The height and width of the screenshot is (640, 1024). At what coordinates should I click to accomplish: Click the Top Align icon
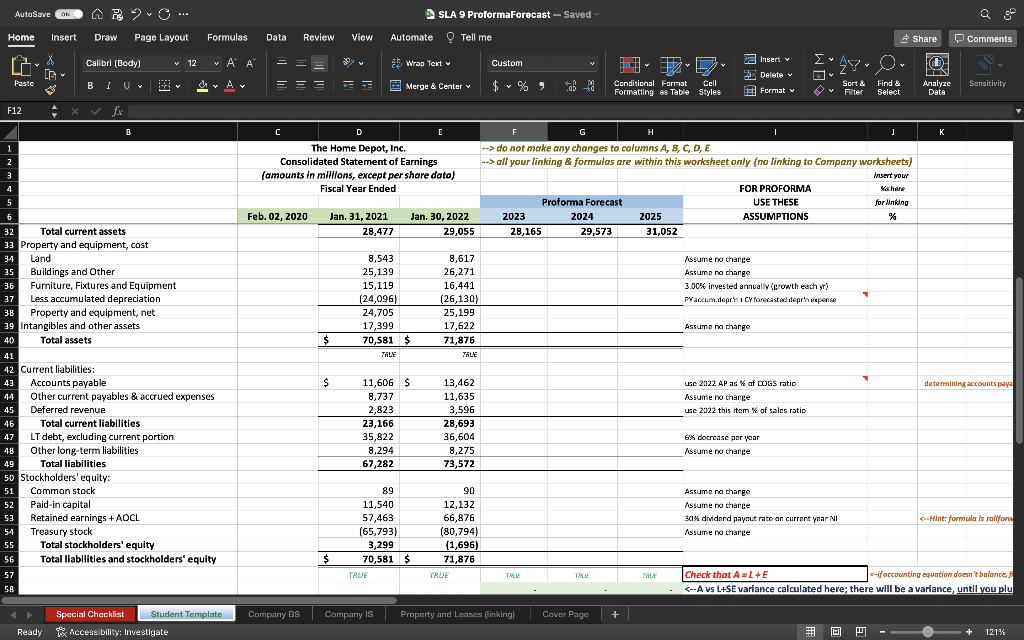281,63
